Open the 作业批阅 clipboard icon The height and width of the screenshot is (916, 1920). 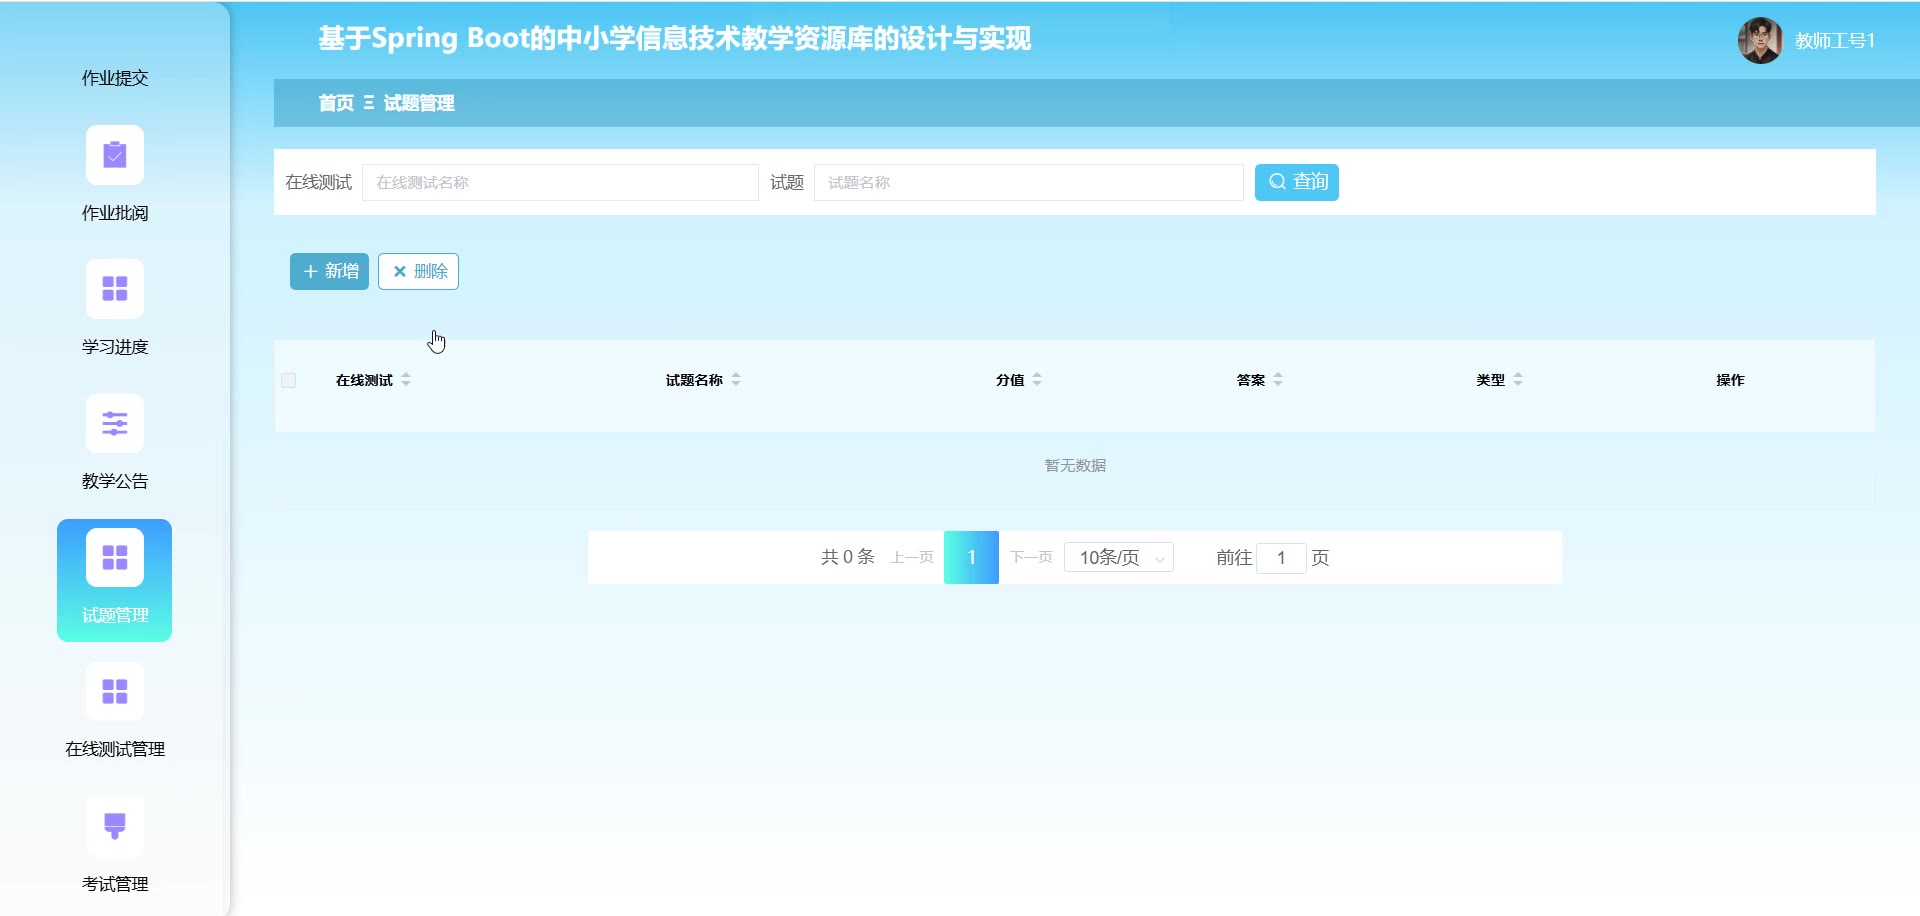[x=115, y=155]
